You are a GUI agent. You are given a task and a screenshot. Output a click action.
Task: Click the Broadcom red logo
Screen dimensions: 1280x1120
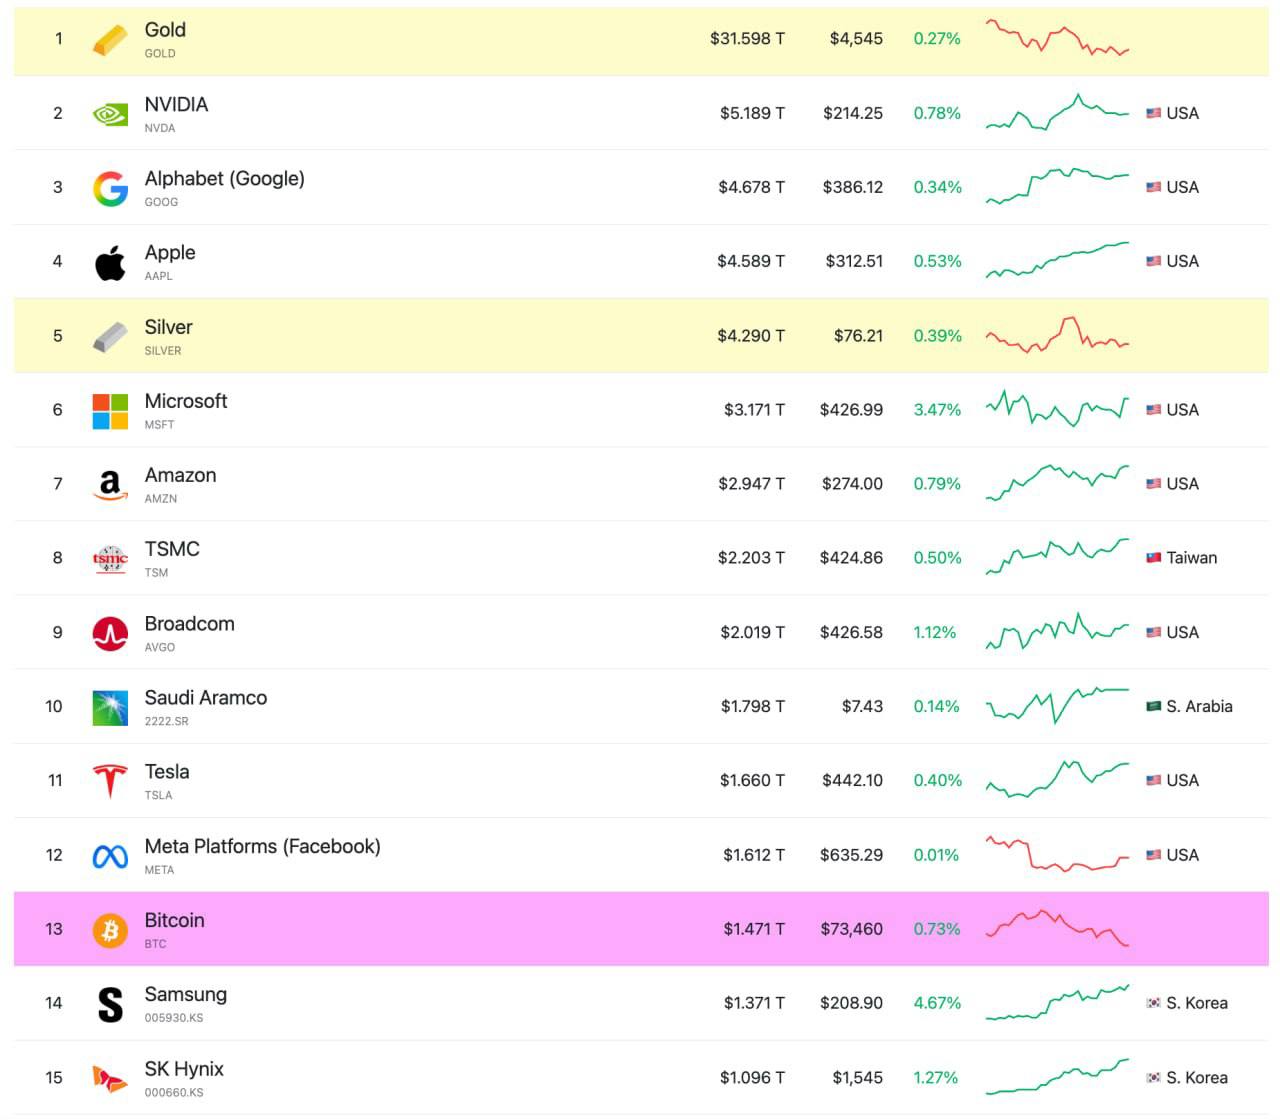110,633
